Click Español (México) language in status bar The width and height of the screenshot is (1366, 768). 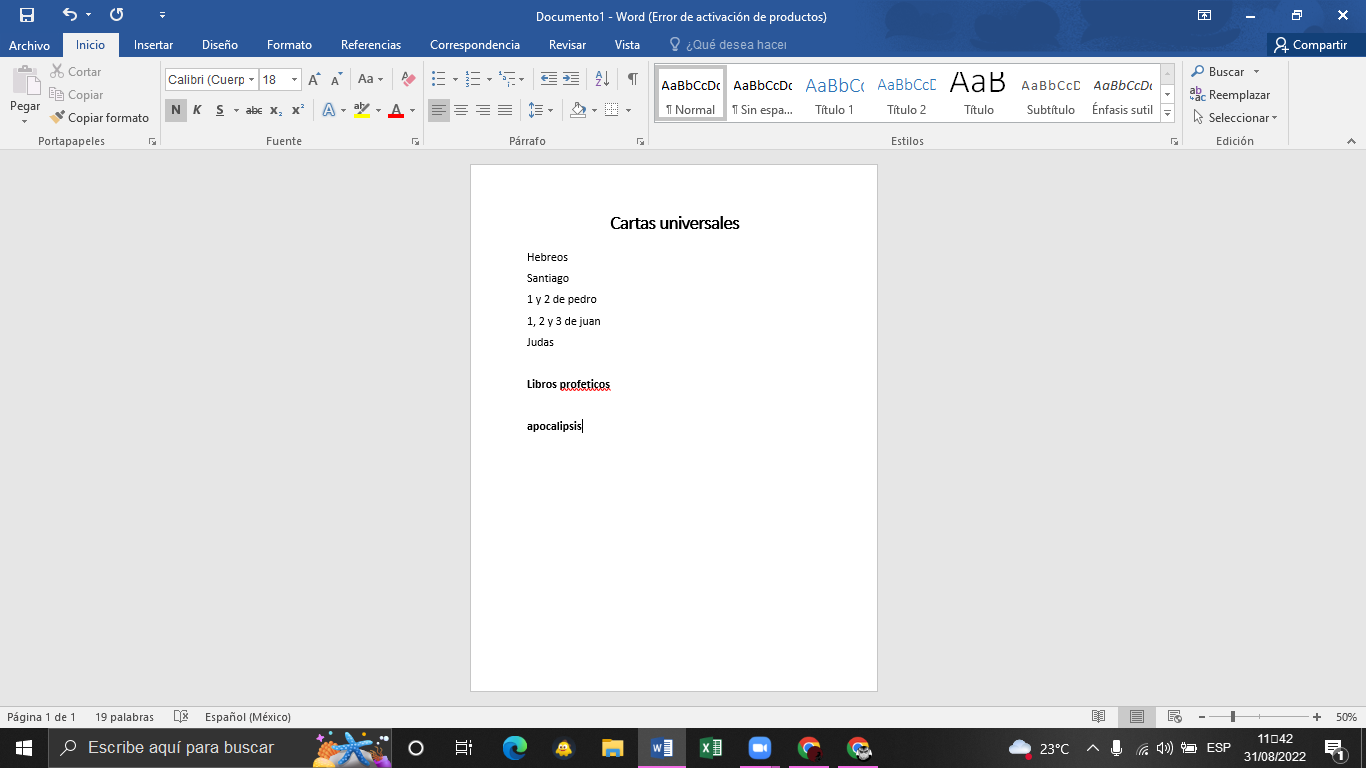coord(247,717)
